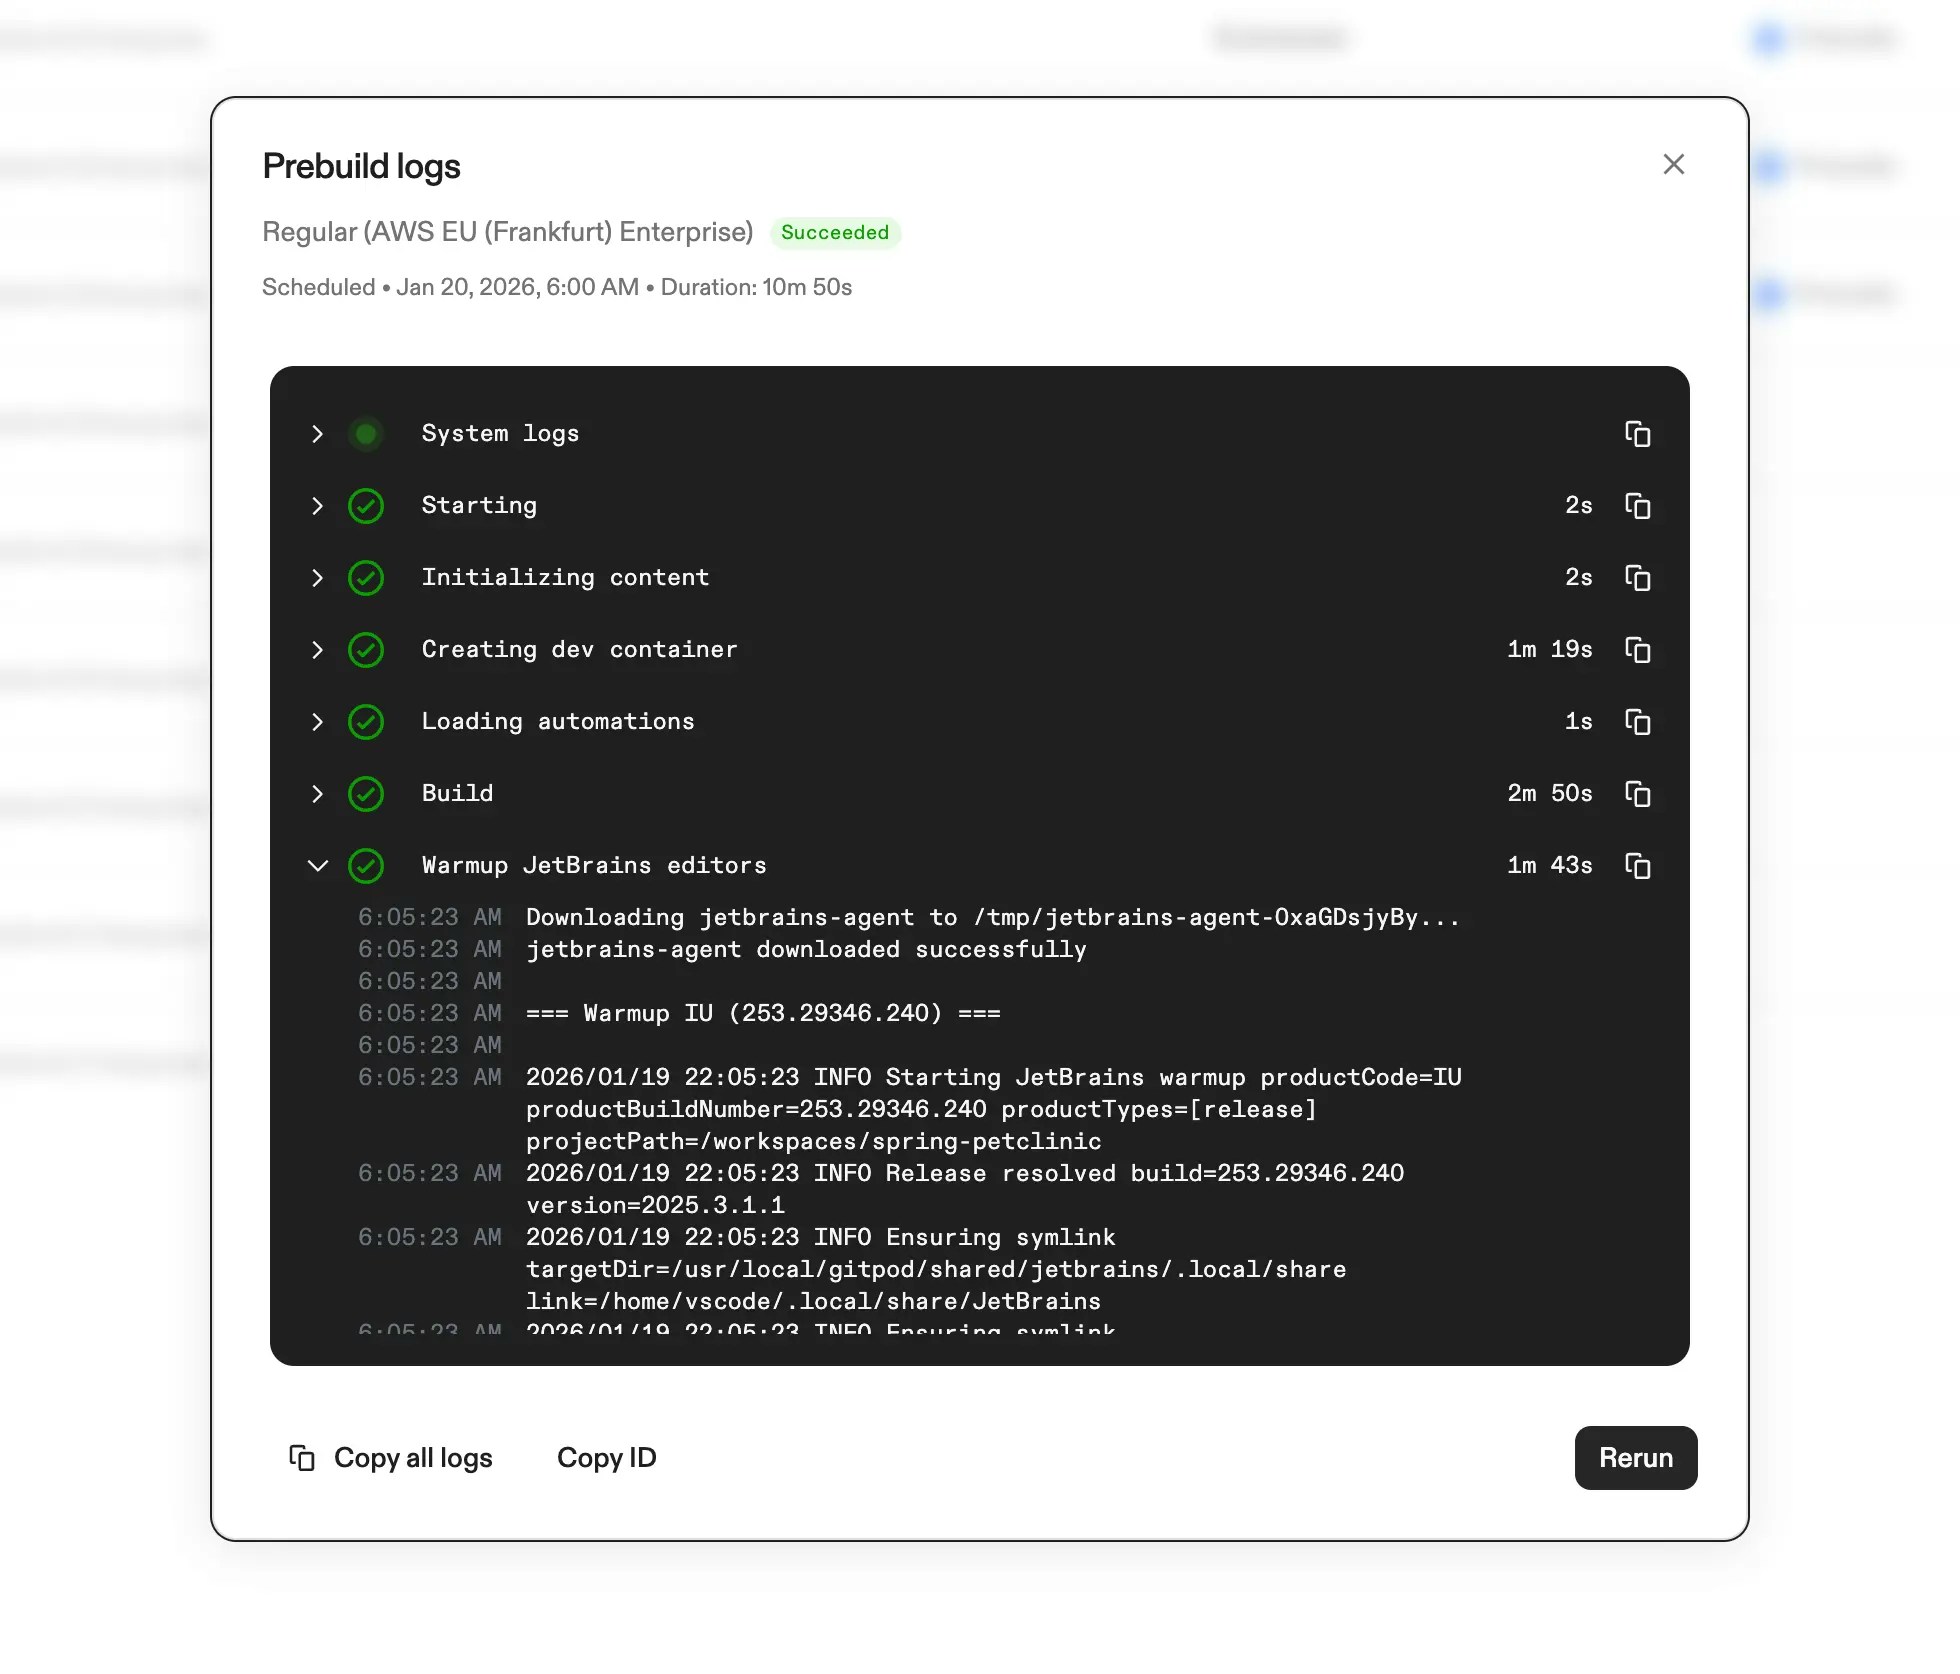Copy the Creating dev container logs

pyautogui.click(x=1638, y=650)
